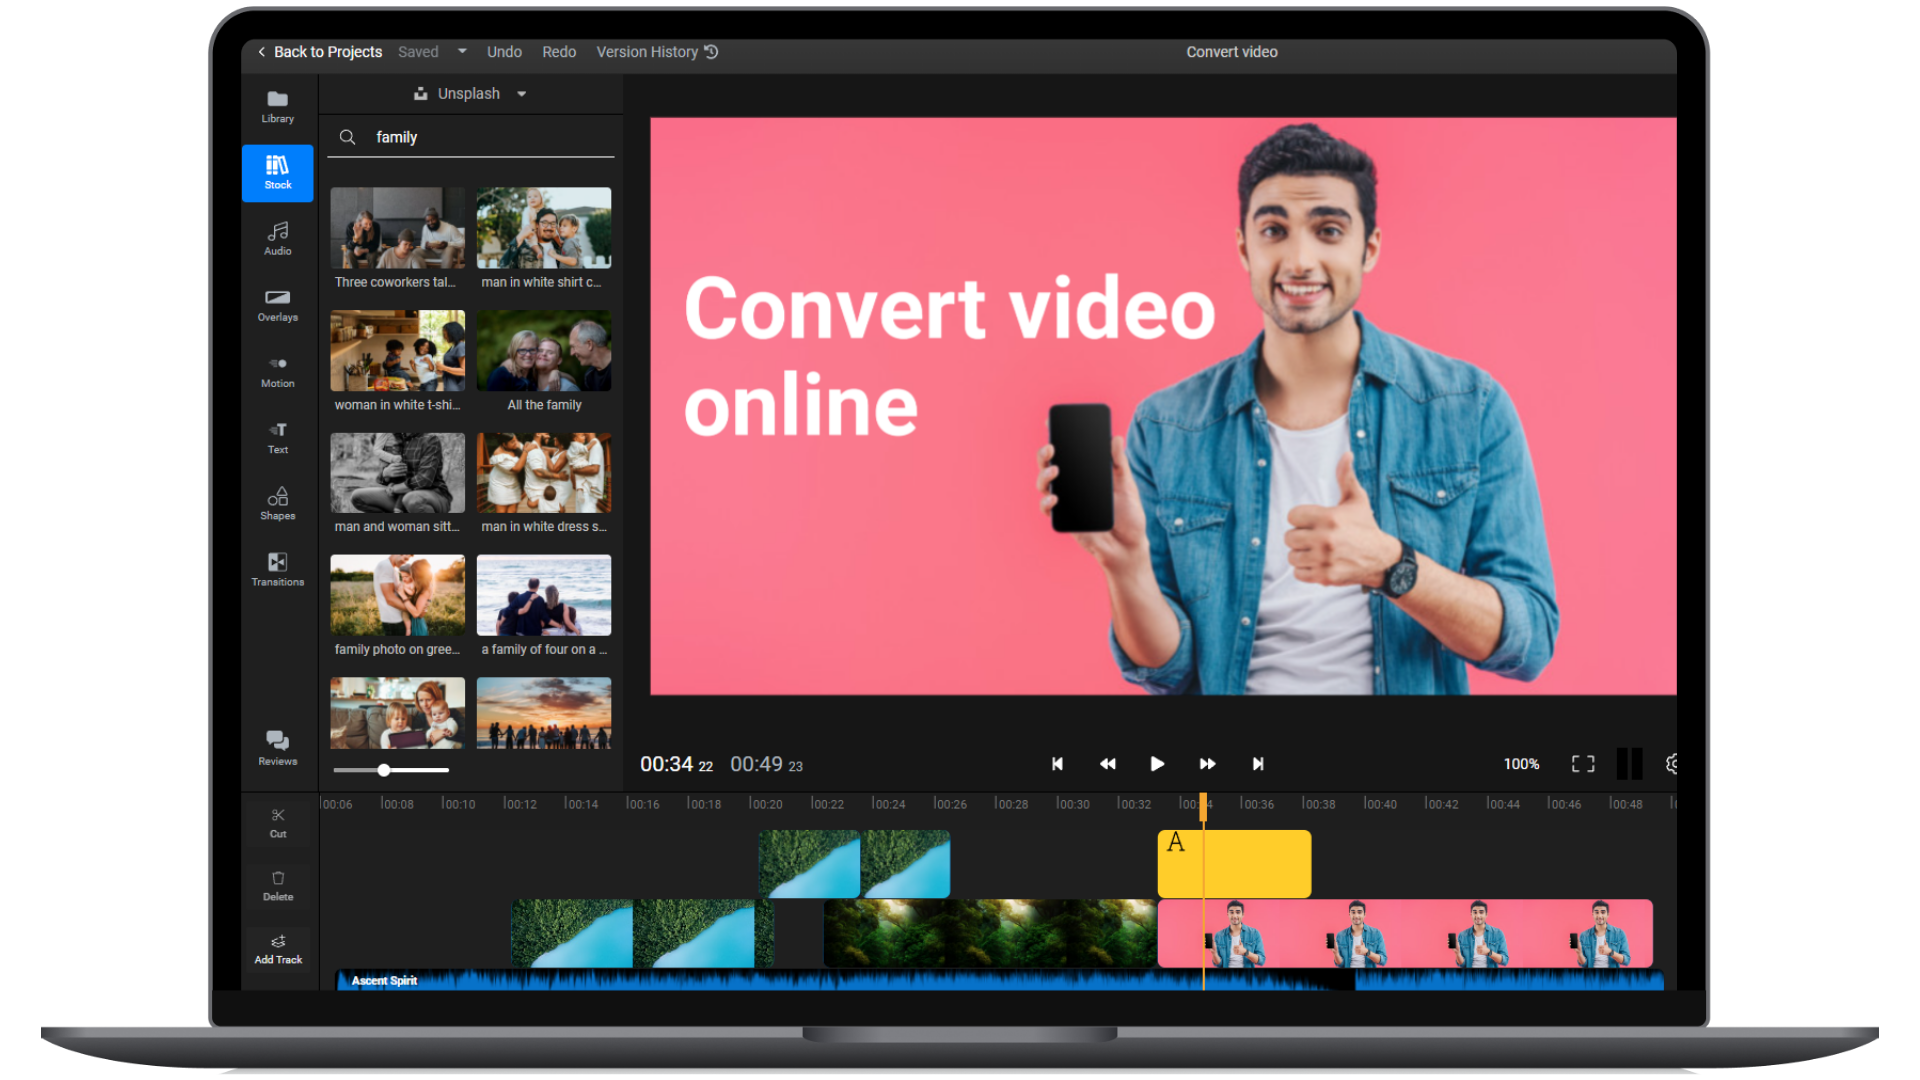Viewport: 1920px width, 1080px height.
Task: Select the yellow text clip on timeline
Action: pyautogui.click(x=1234, y=863)
